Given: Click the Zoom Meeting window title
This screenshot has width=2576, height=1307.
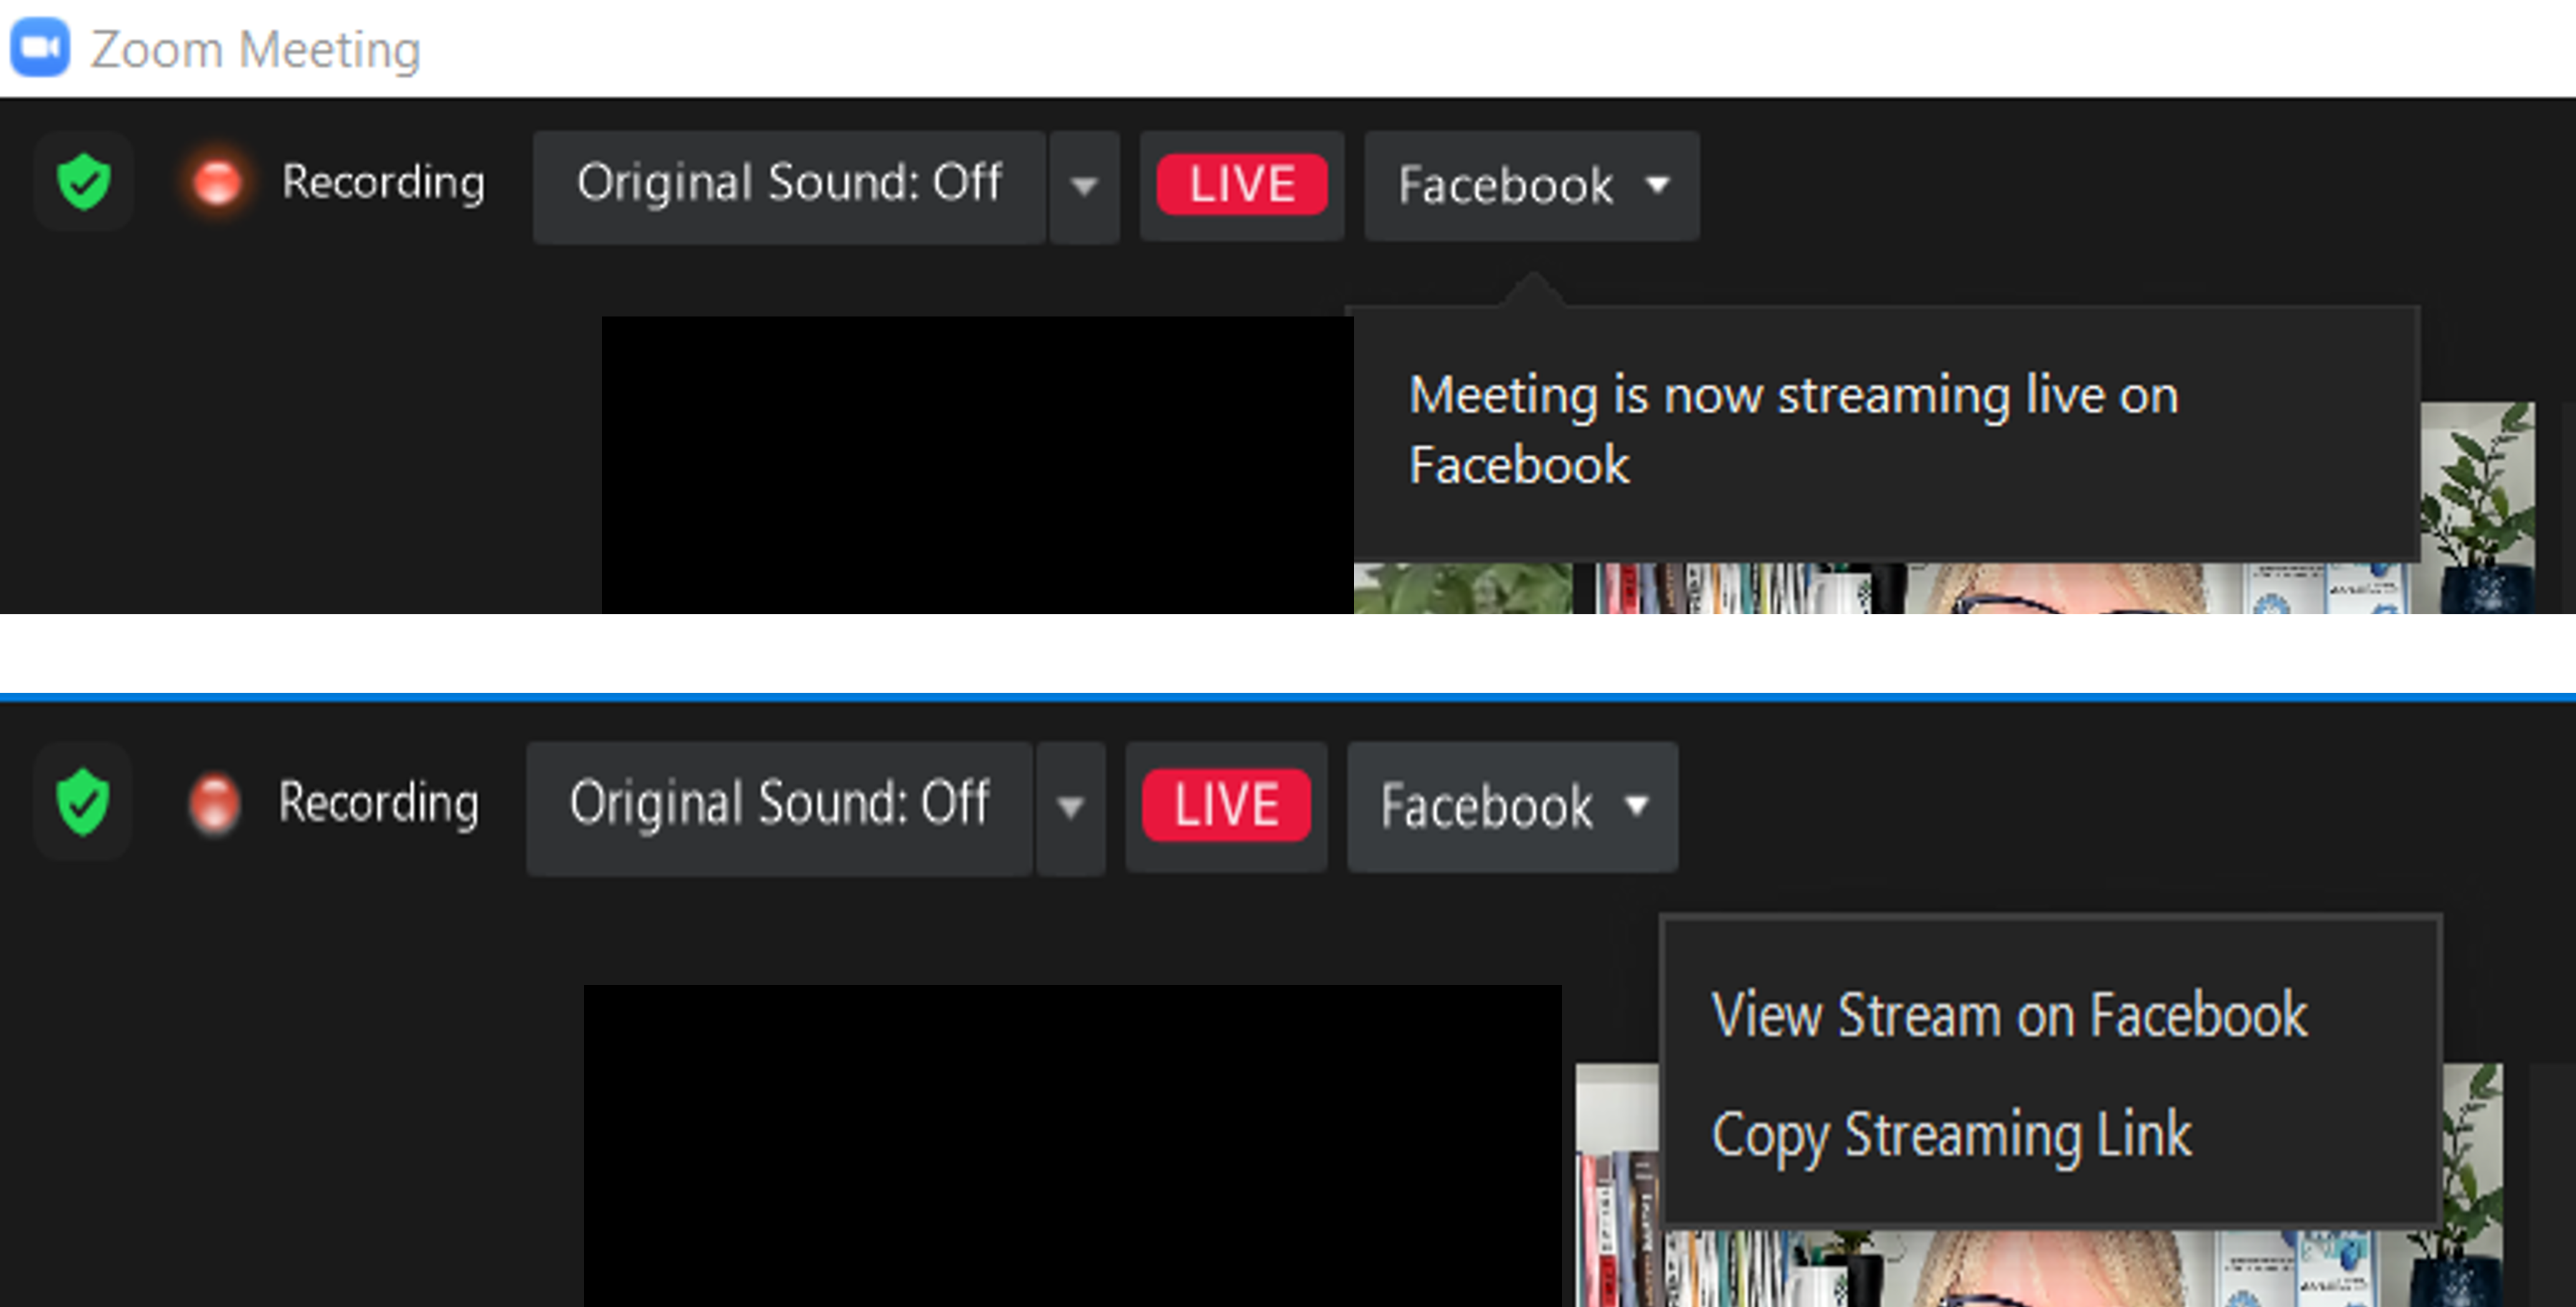Looking at the screenshot, I should click(x=256, y=49).
